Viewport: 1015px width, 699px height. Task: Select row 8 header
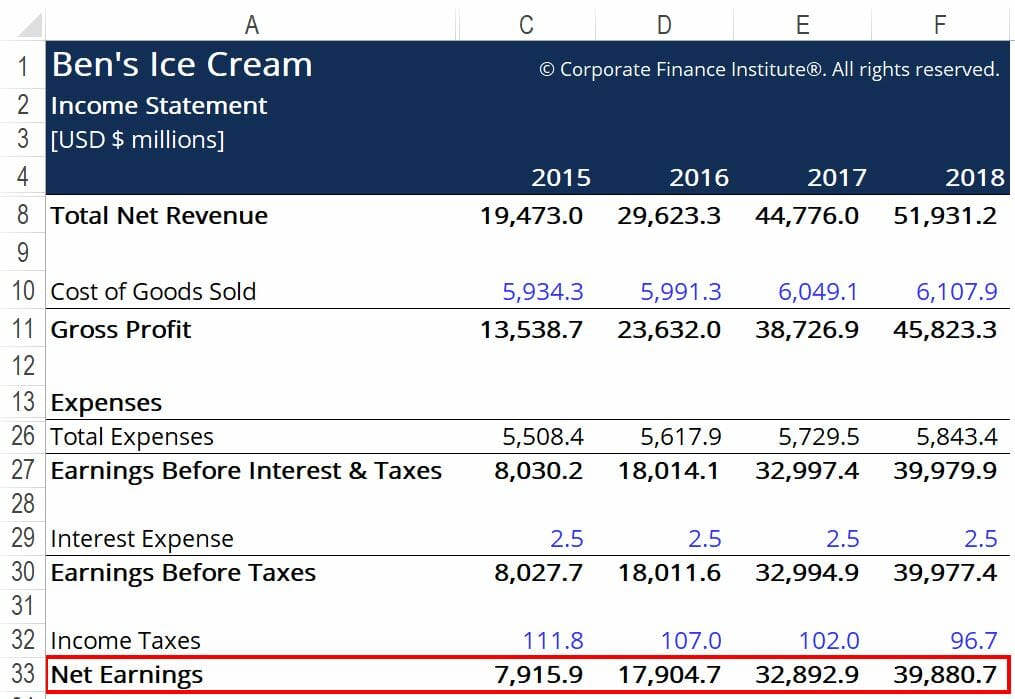(22, 215)
